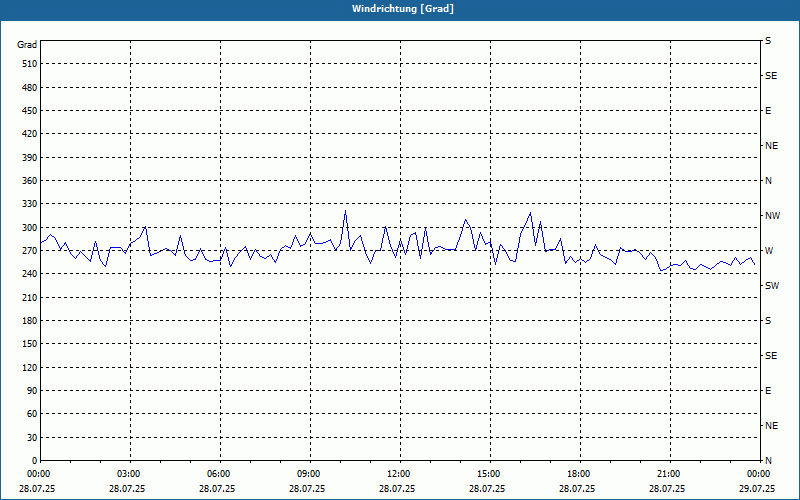Select the 480 degree axis label

point(30,88)
